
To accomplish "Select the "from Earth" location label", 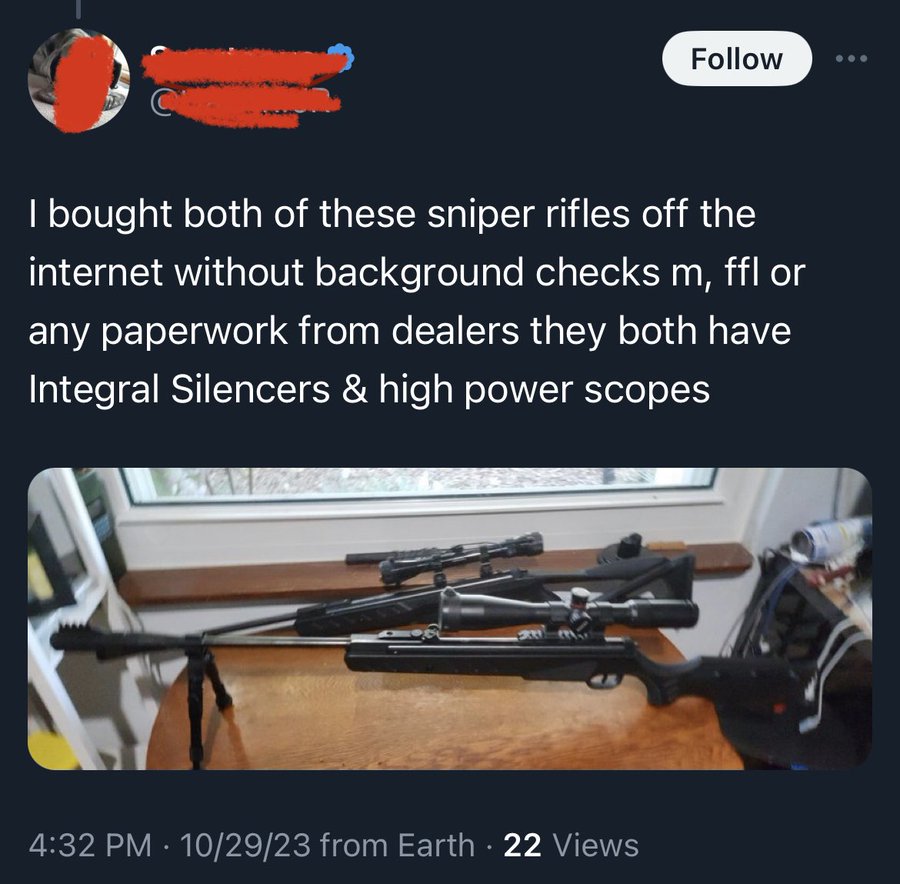I will coord(397,845).
